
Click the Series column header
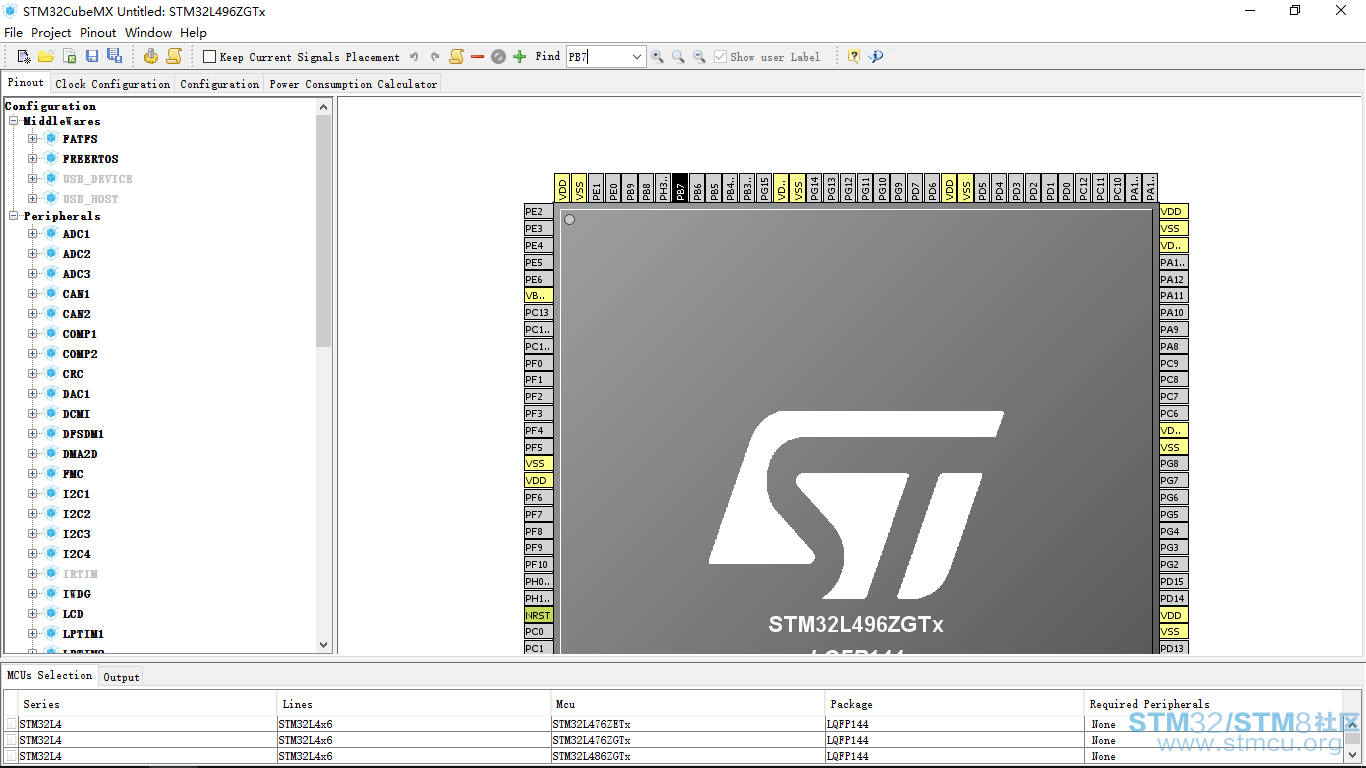[147, 704]
